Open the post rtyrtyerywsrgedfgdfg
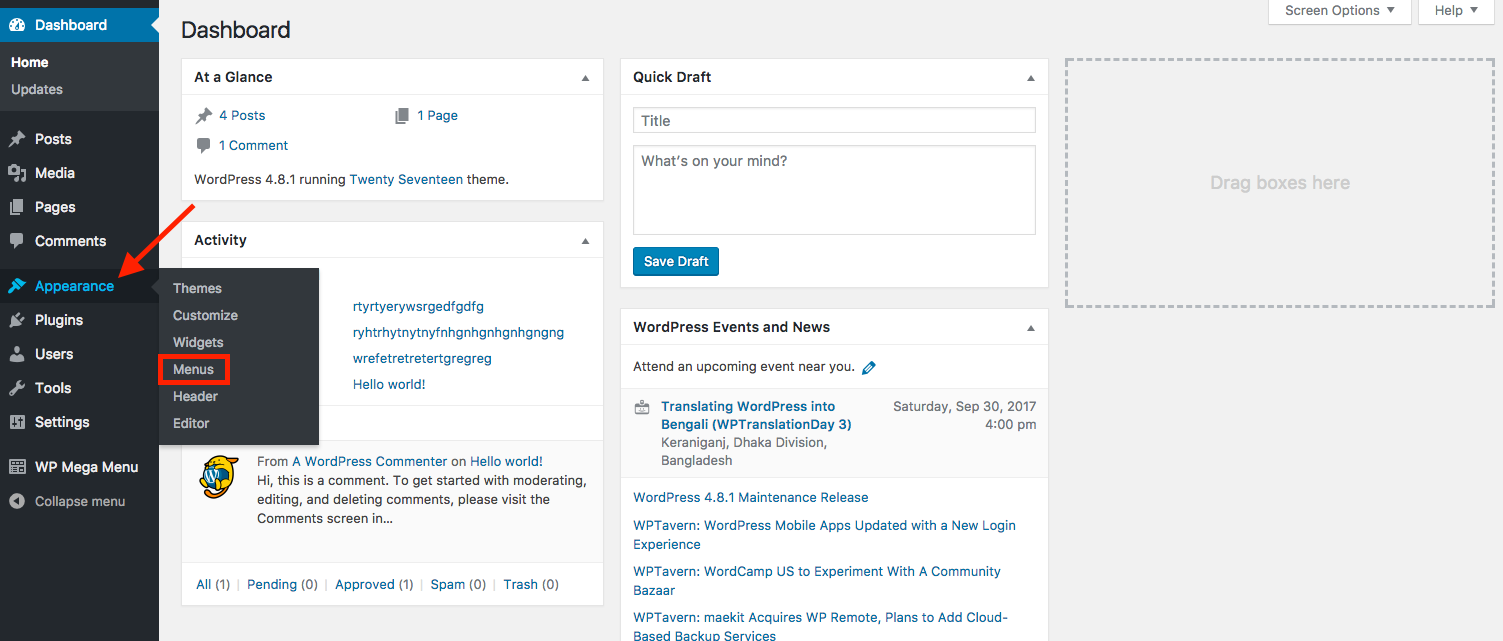 418,307
